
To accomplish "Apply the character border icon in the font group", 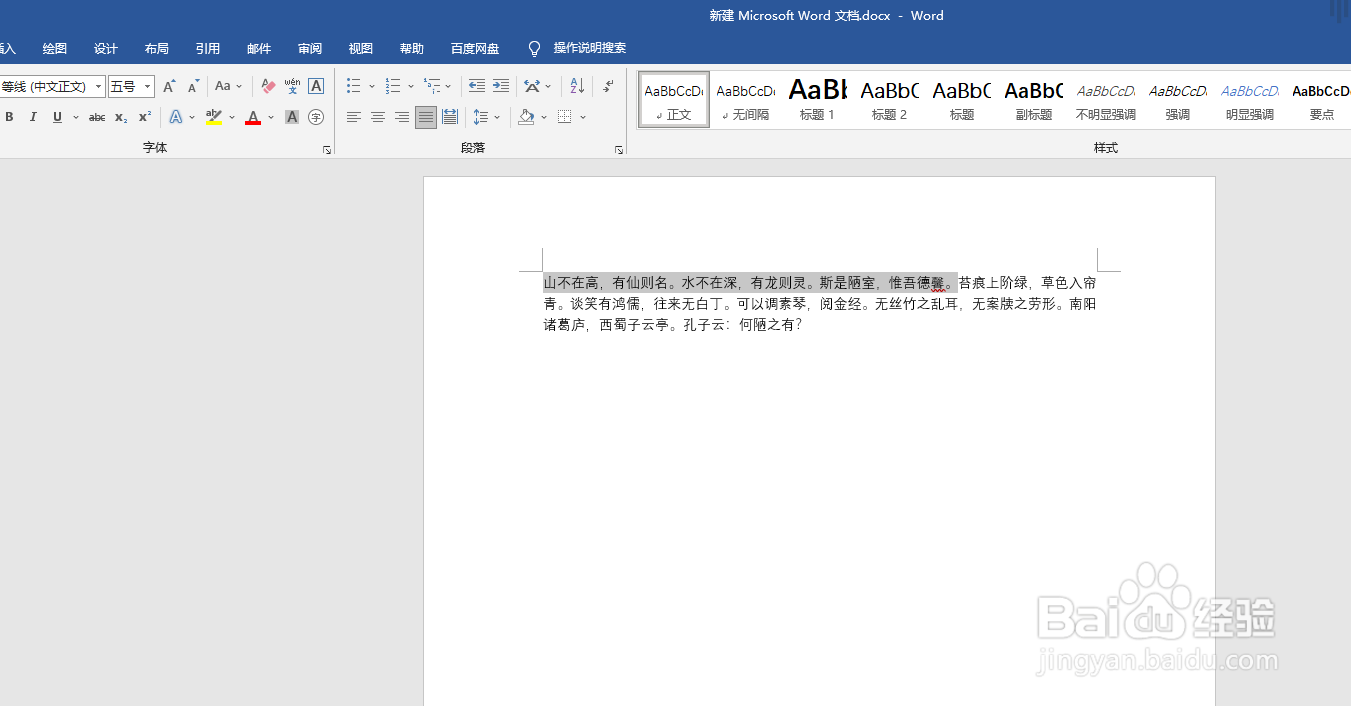I will pos(316,85).
